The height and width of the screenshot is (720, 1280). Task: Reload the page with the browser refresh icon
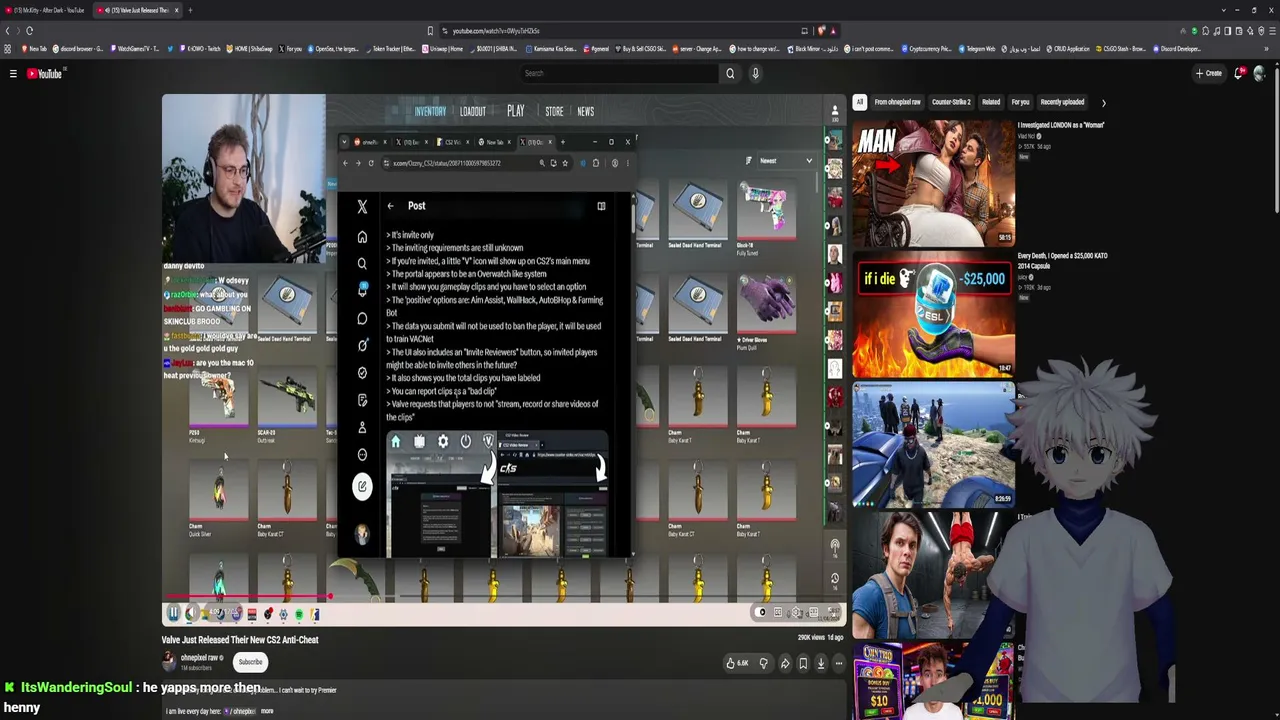tap(29, 31)
